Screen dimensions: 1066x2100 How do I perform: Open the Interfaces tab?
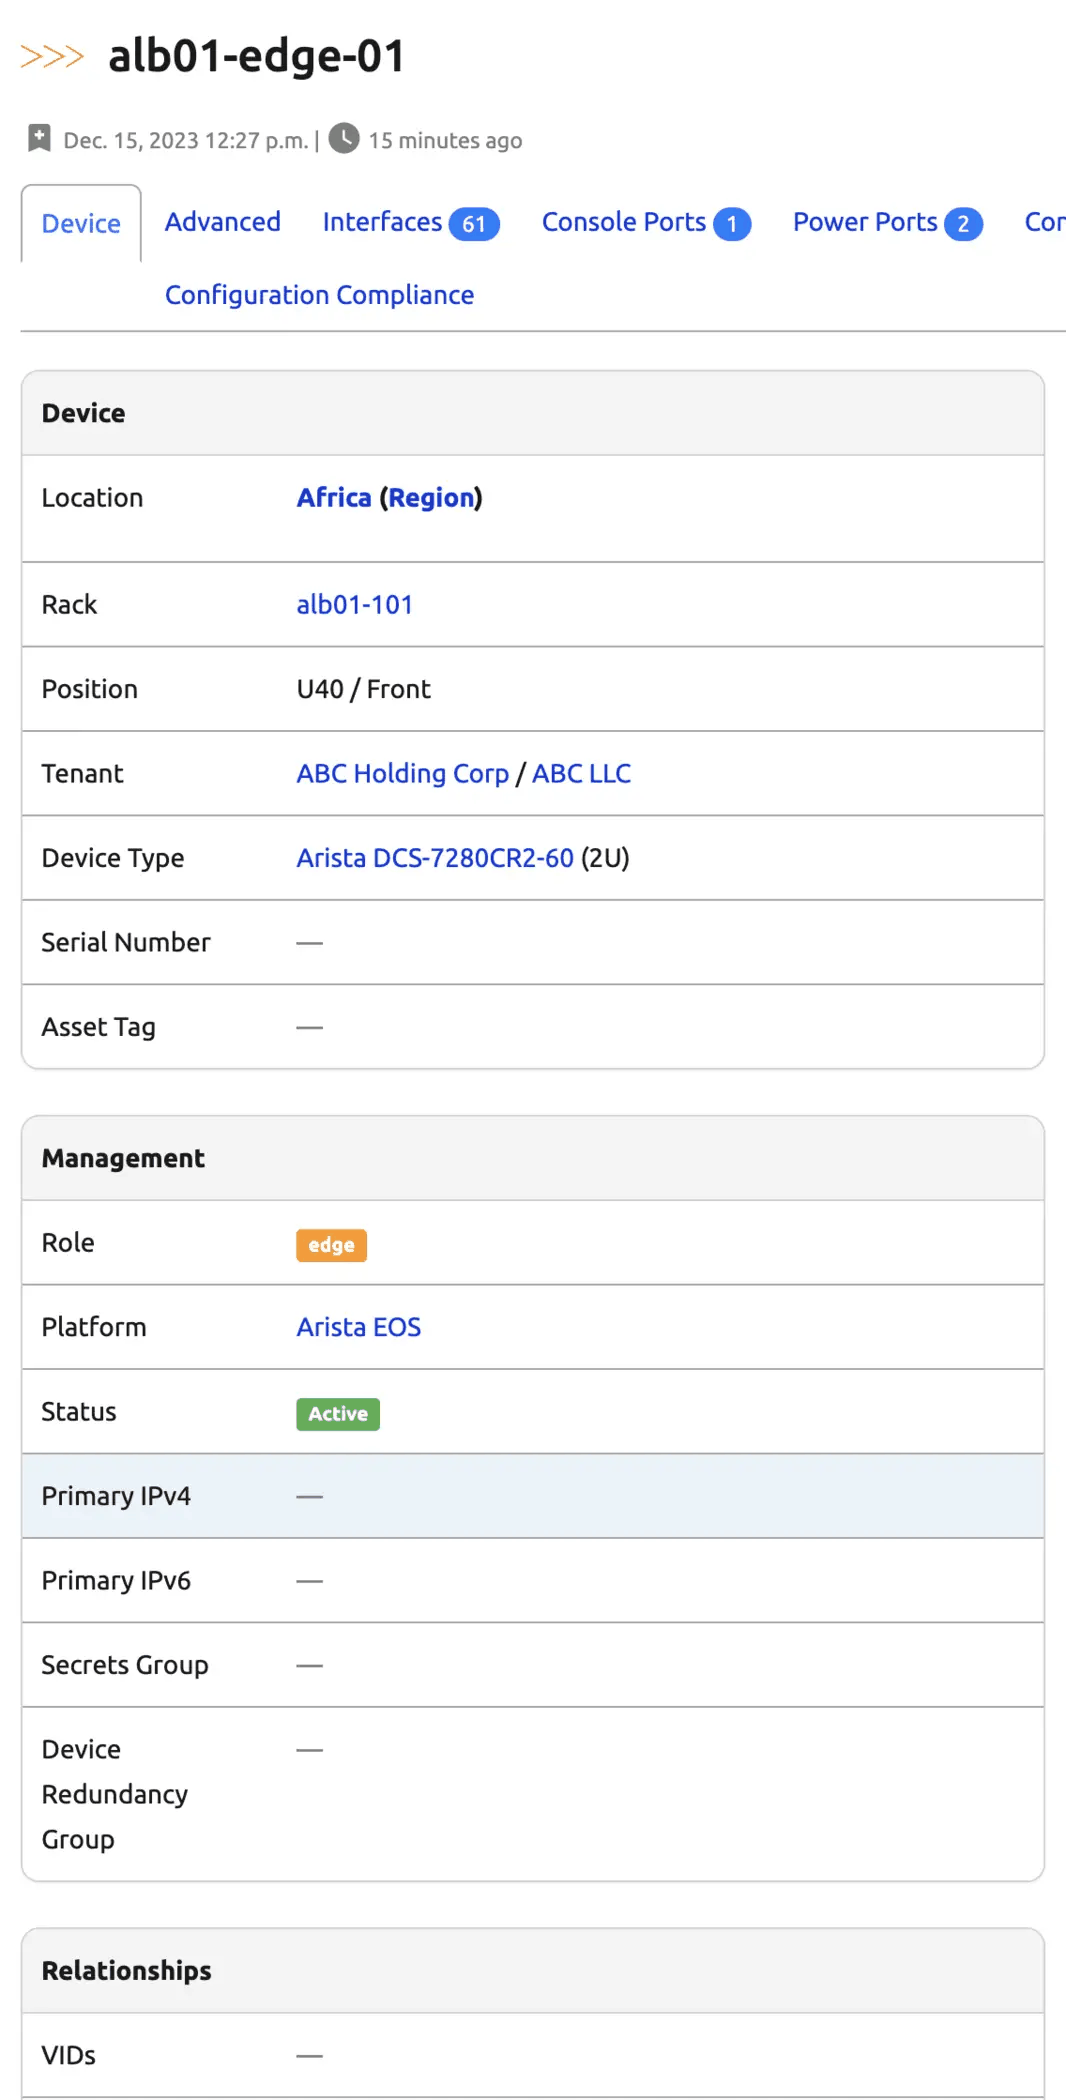click(x=382, y=222)
